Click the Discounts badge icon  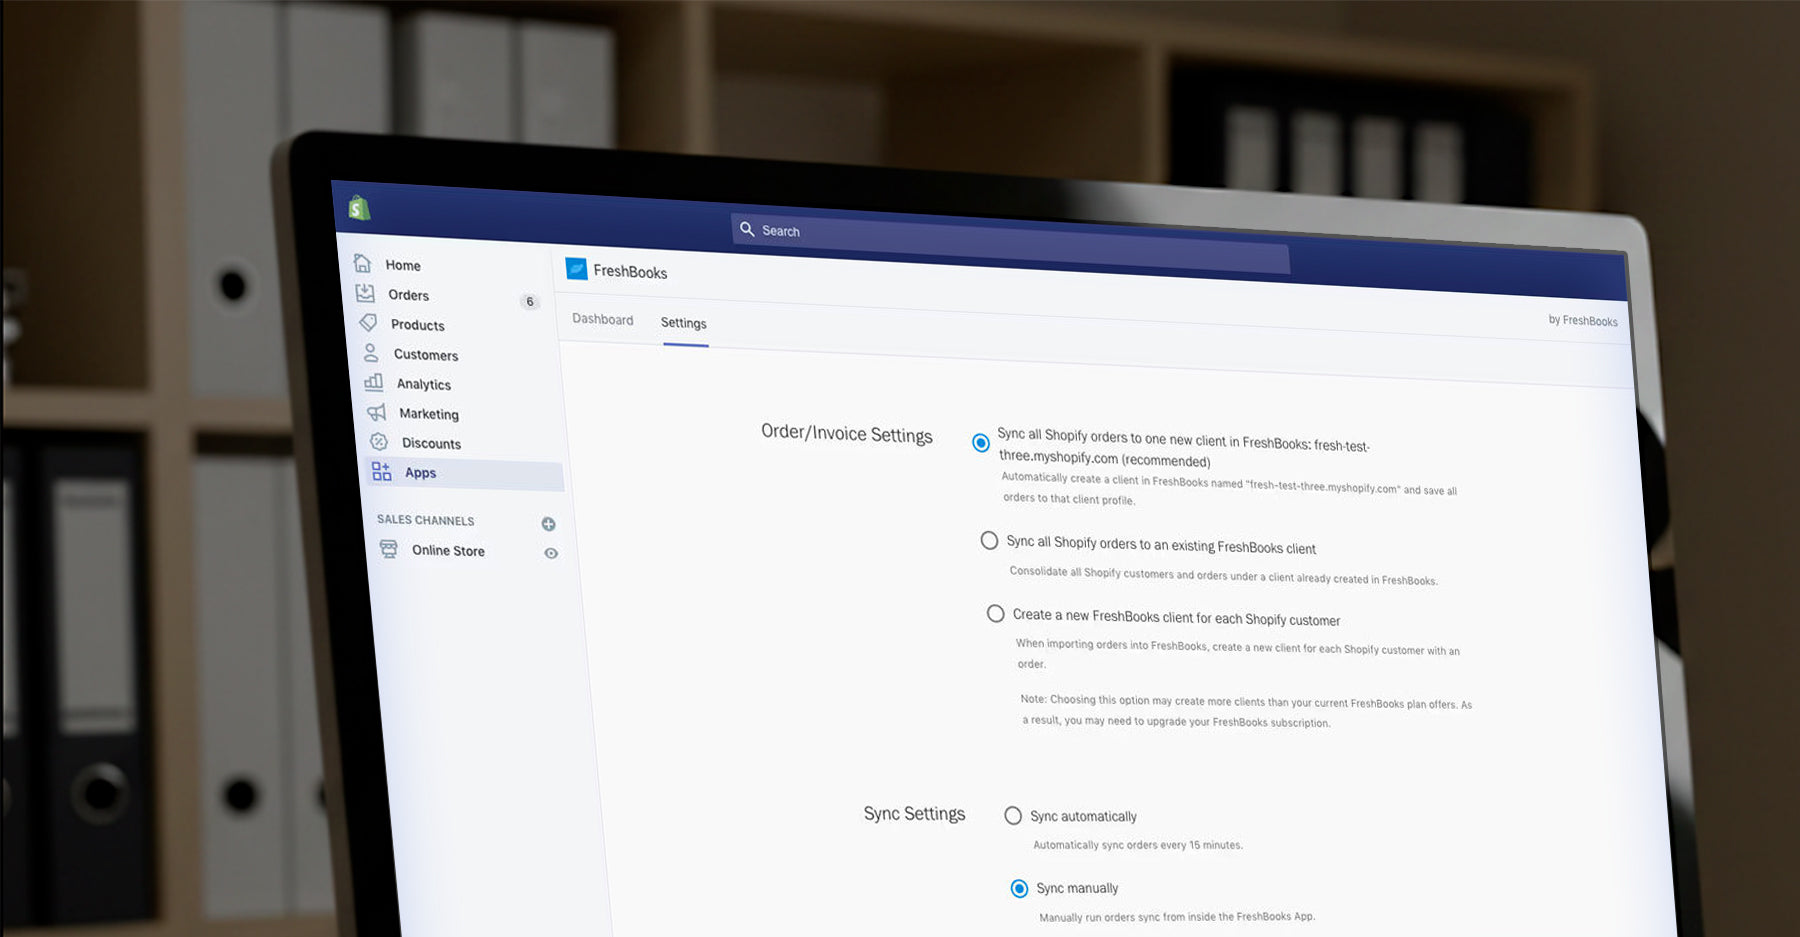tap(379, 441)
